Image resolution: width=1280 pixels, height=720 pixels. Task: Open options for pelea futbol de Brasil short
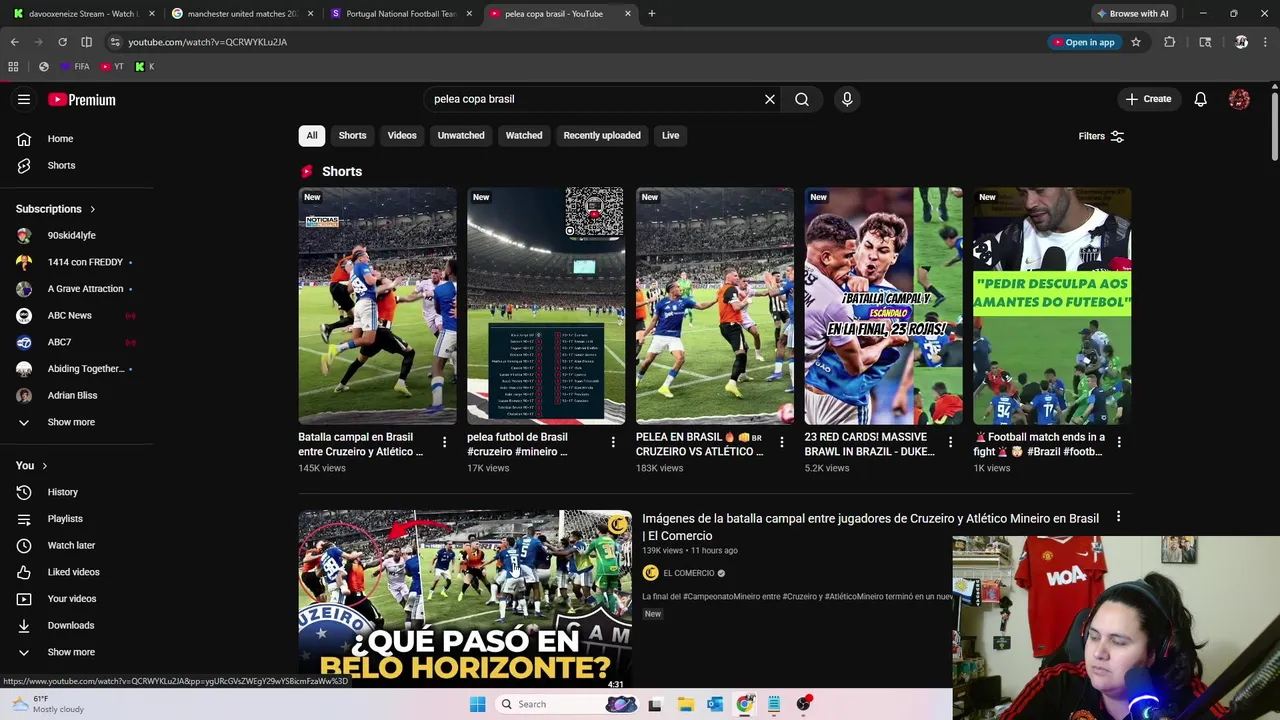coord(613,442)
